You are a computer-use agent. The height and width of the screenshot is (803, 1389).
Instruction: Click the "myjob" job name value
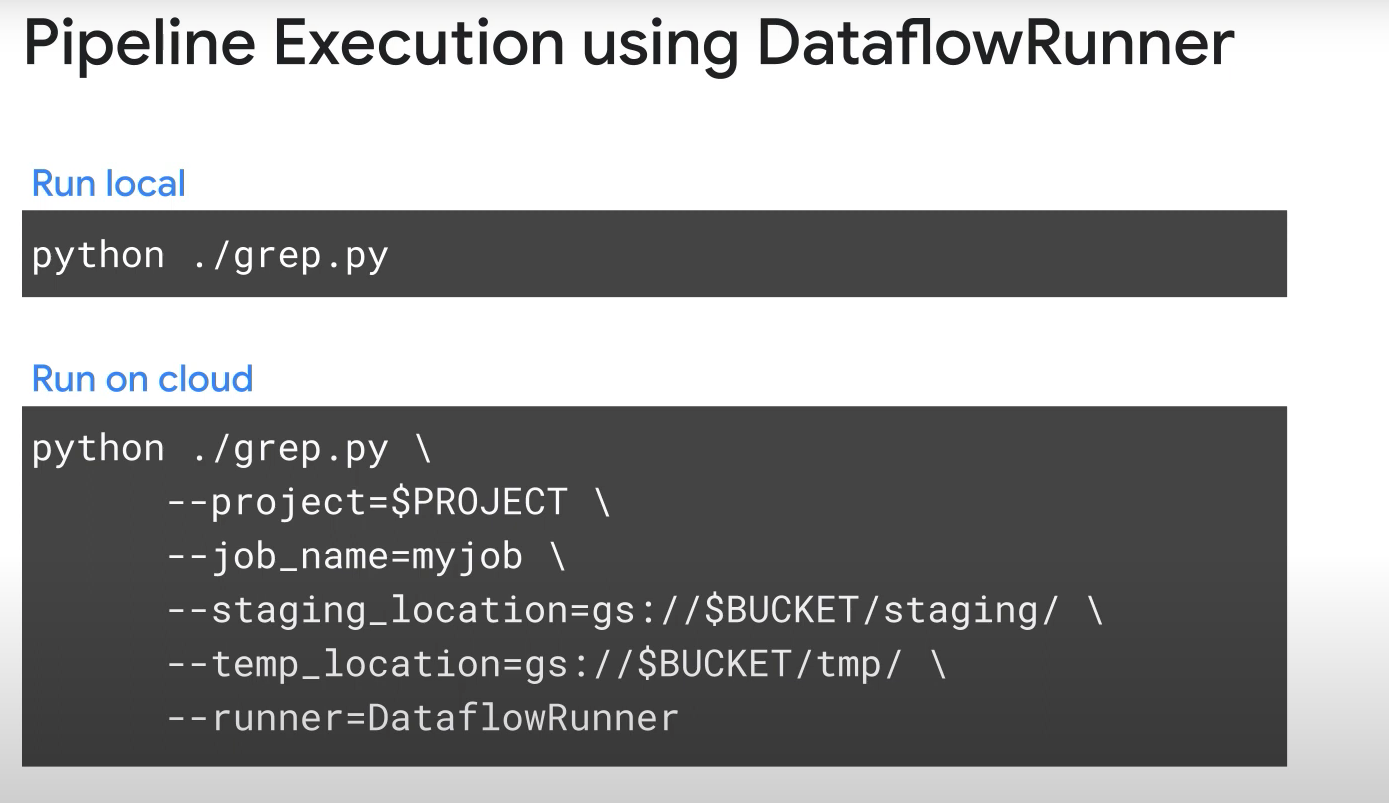[467, 556]
